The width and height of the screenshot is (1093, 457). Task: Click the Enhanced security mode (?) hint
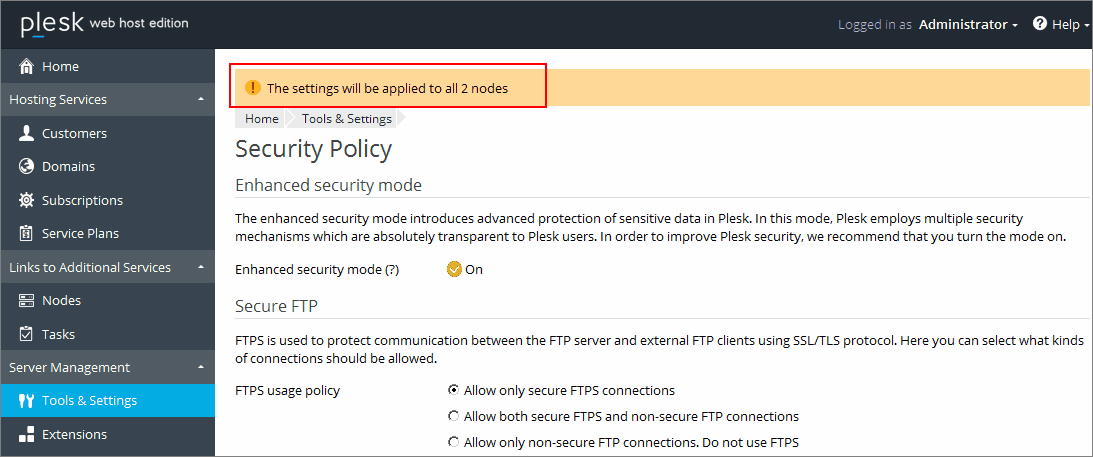click(392, 270)
